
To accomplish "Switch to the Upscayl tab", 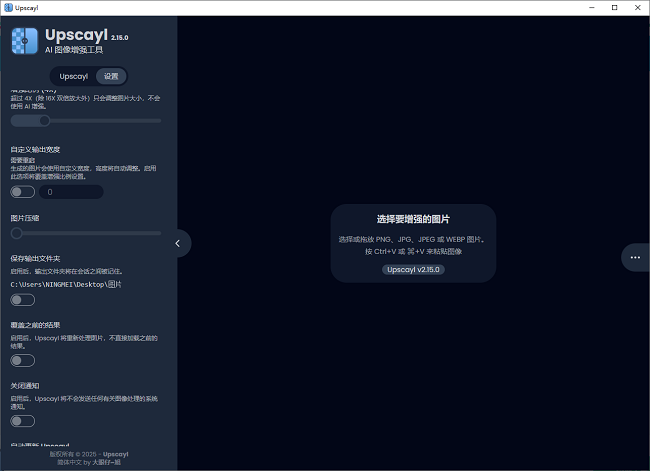I will click(x=73, y=76).
